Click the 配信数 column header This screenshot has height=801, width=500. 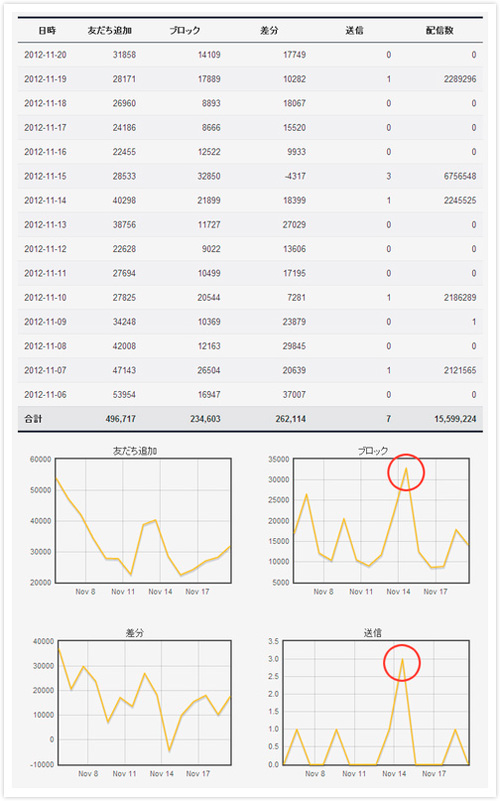[x=440, y=31]
